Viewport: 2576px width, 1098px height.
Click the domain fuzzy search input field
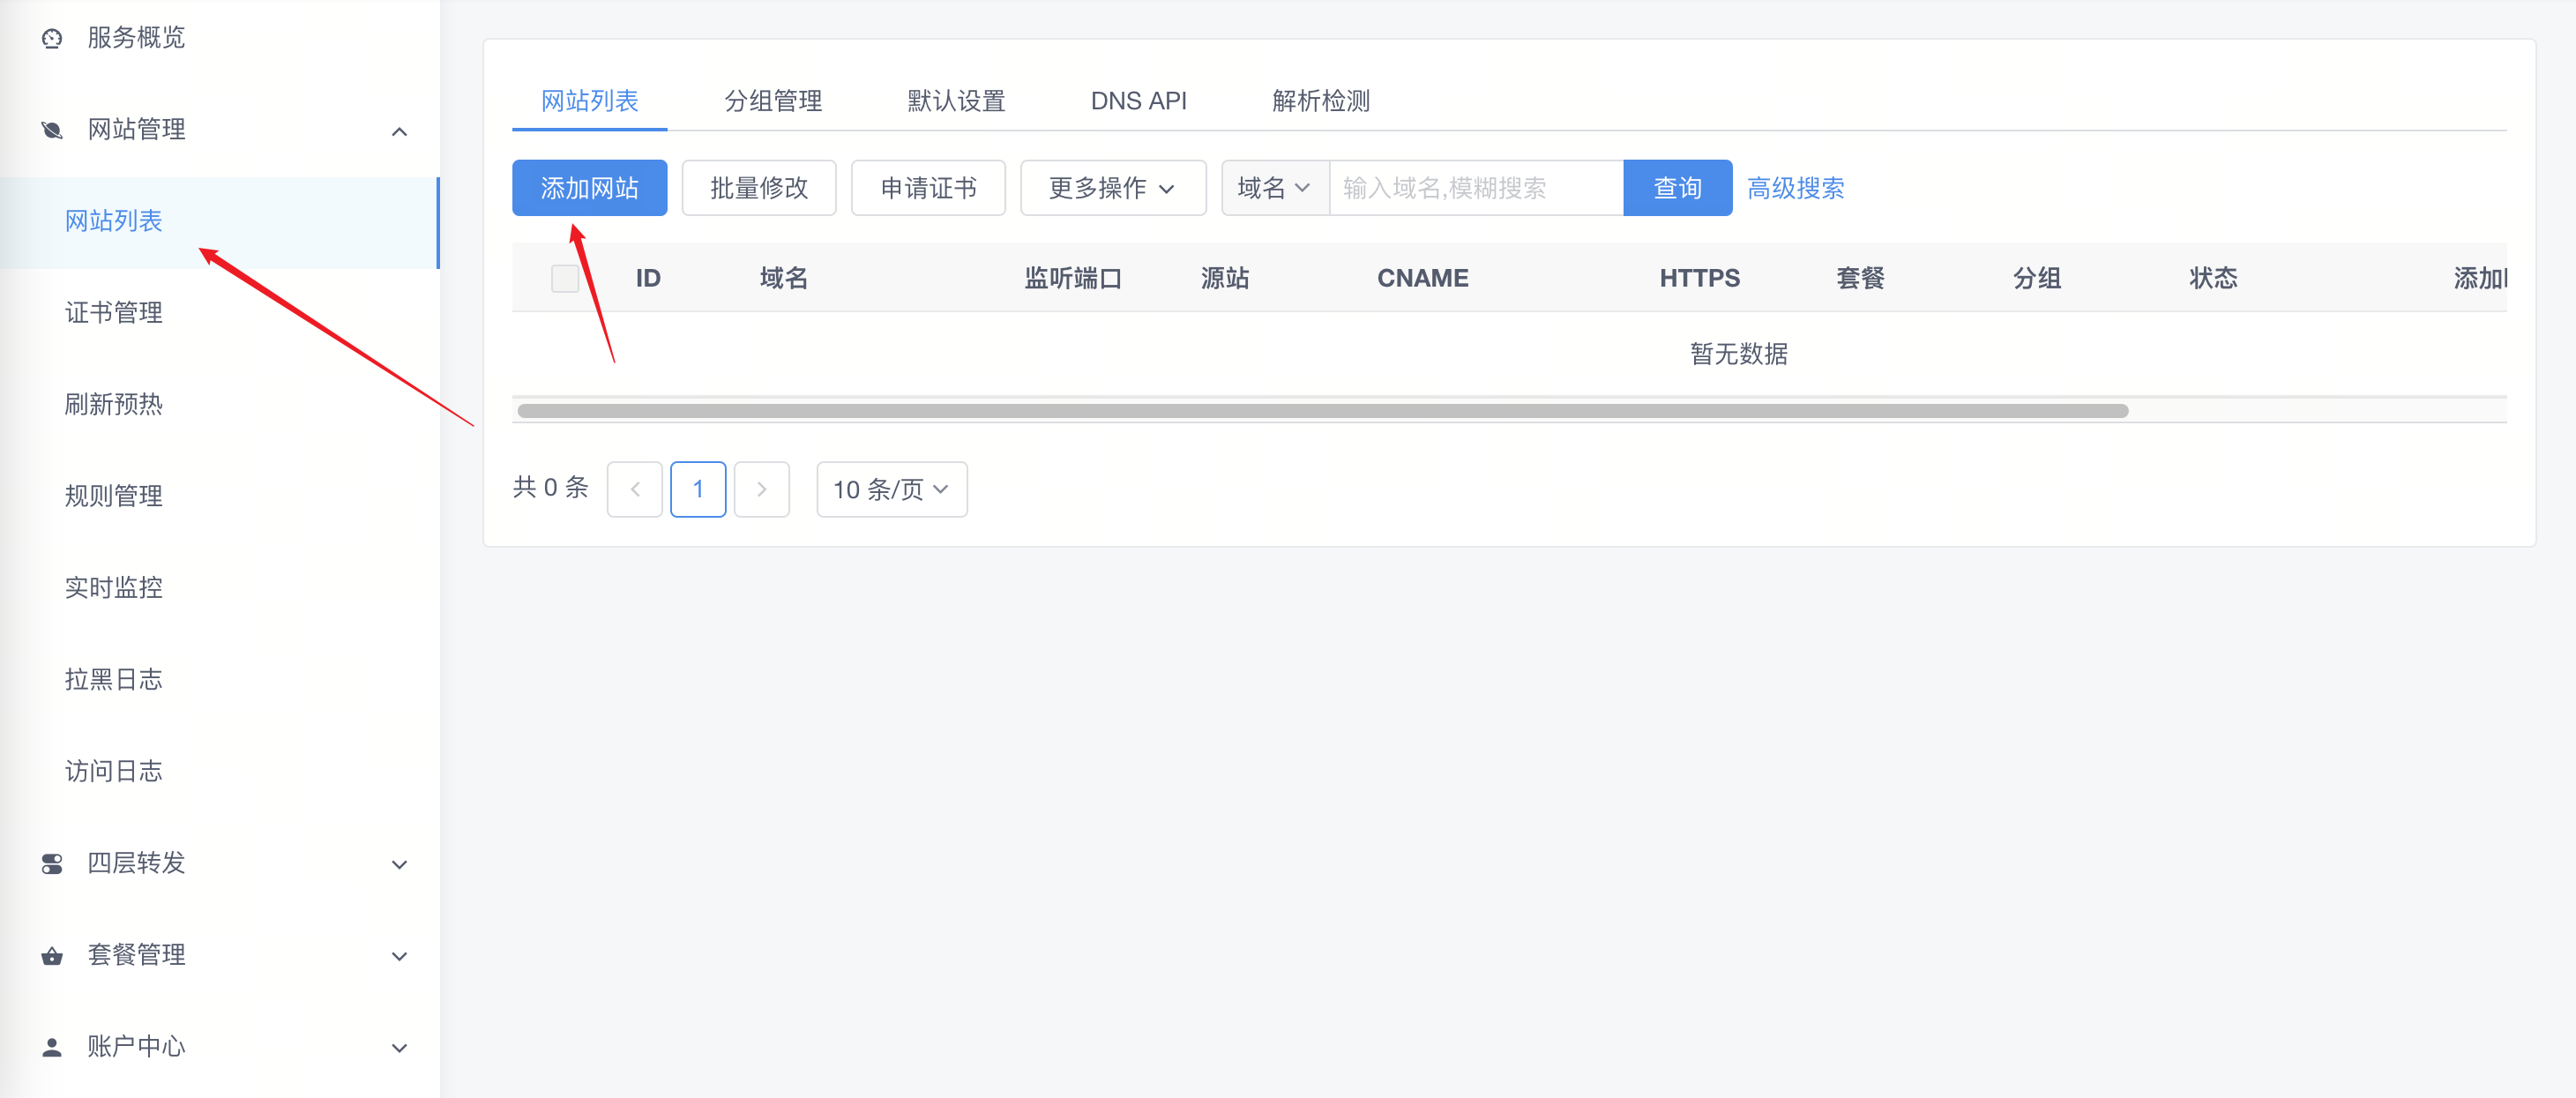click(x=1470, y=187)
